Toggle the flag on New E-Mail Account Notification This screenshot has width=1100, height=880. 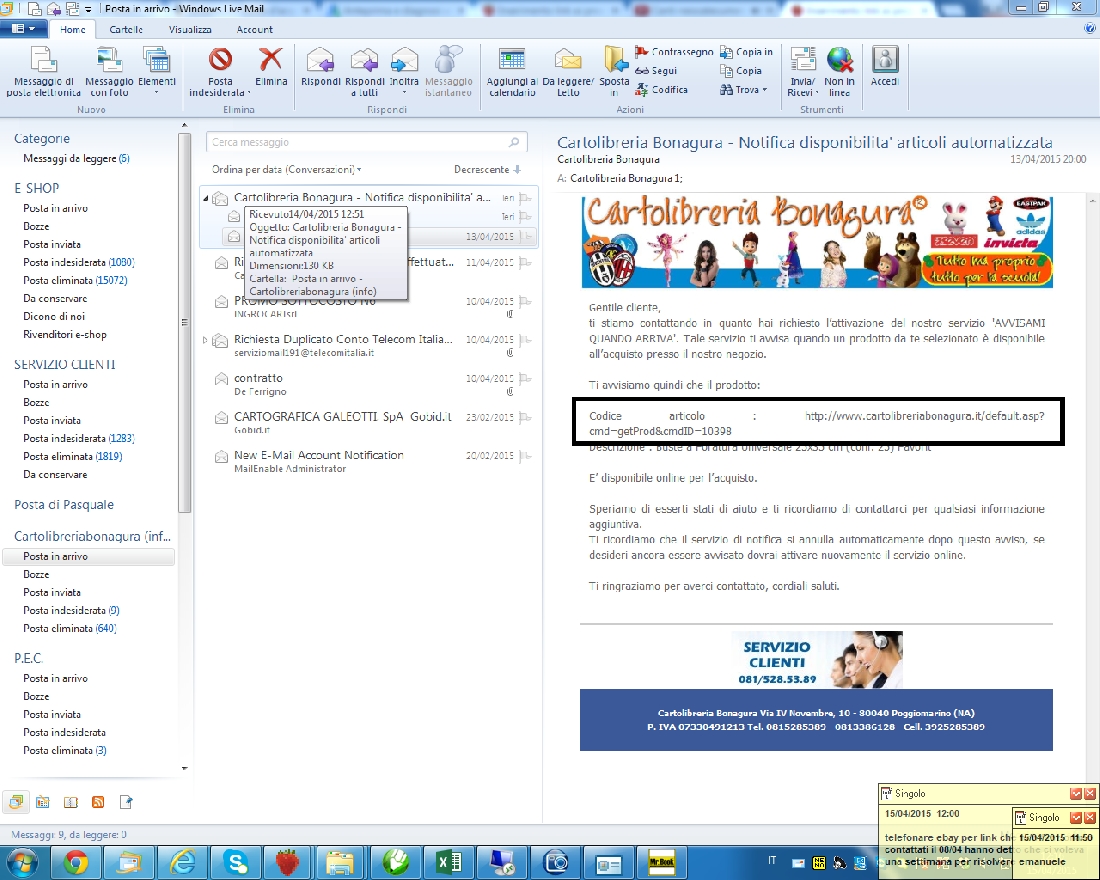(525, 456)
